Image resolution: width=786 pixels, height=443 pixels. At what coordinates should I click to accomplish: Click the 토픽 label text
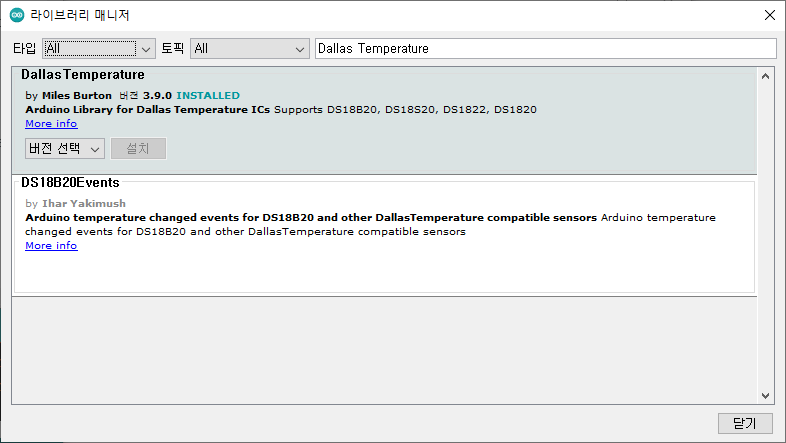[x=172, y=49]
